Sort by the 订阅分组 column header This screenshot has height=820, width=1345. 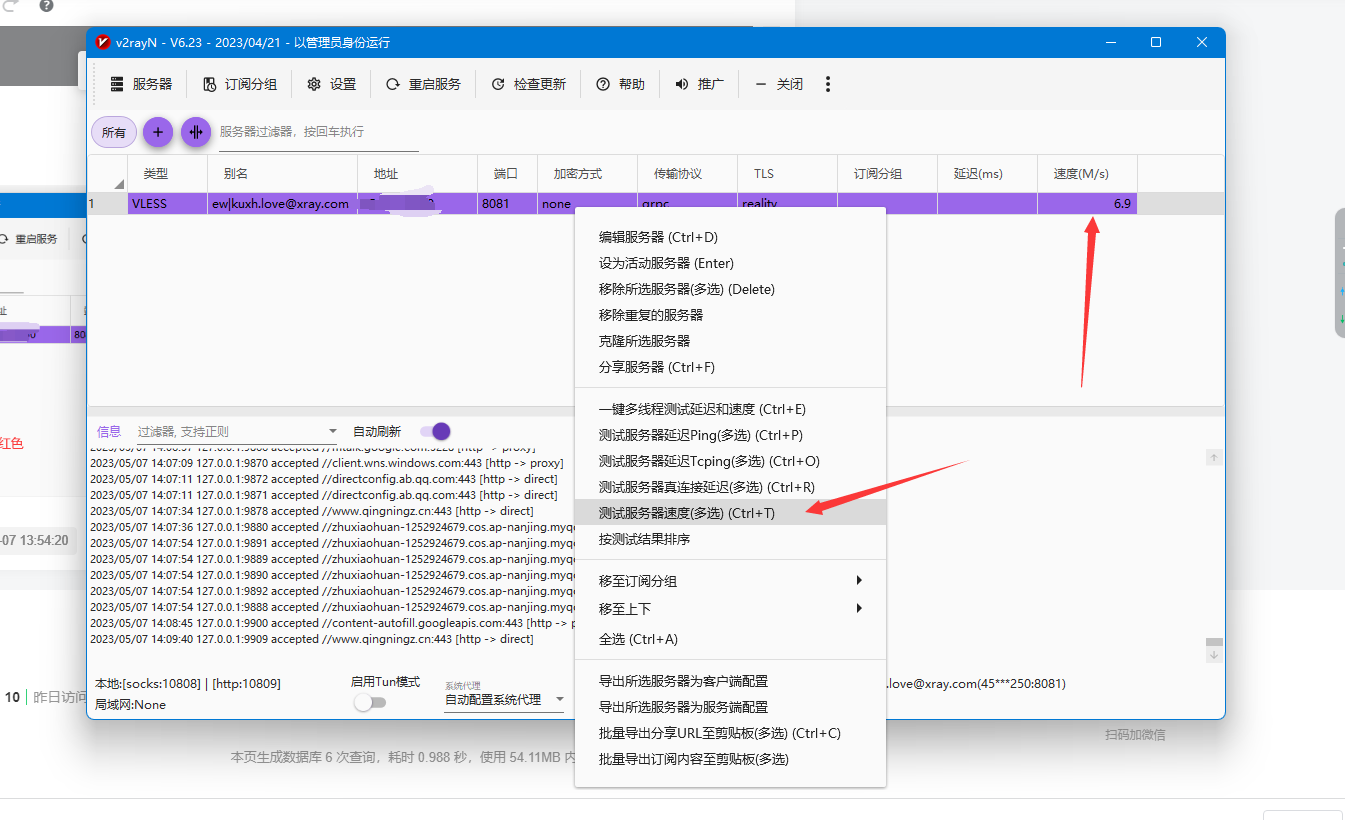888,173
